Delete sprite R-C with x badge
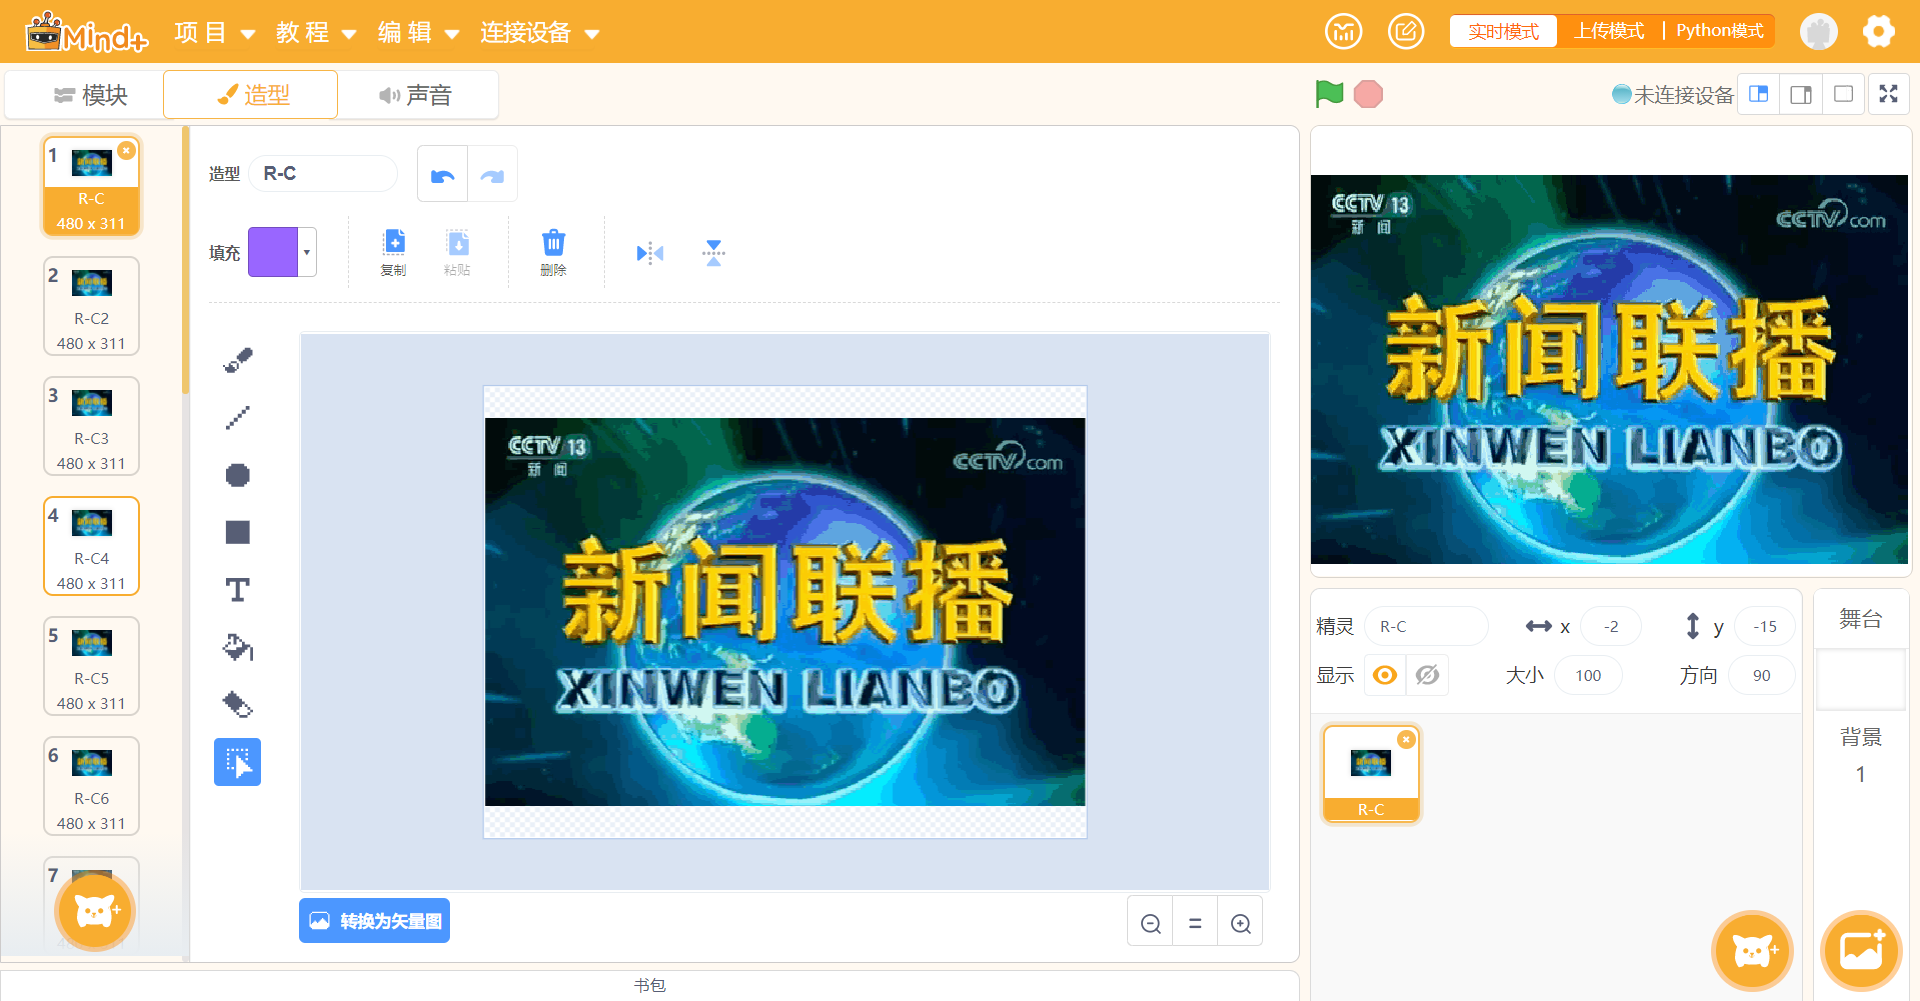Image resolution: width=1920 pixels, height=1001 pixels. point(1406,740)
